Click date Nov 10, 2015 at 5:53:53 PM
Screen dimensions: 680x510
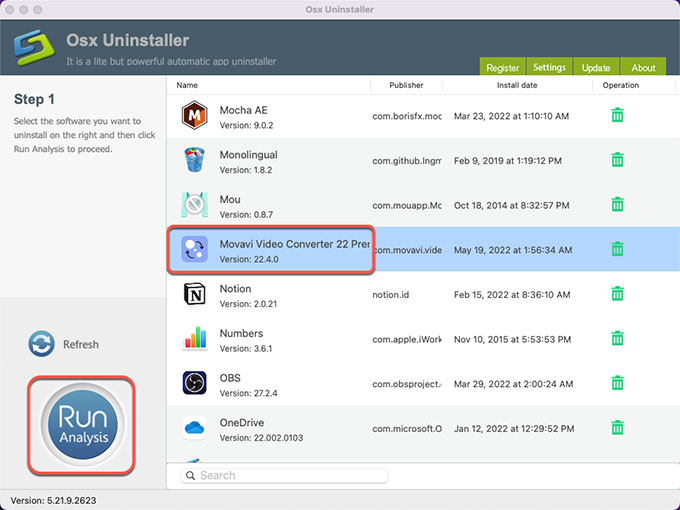(513, 340)
